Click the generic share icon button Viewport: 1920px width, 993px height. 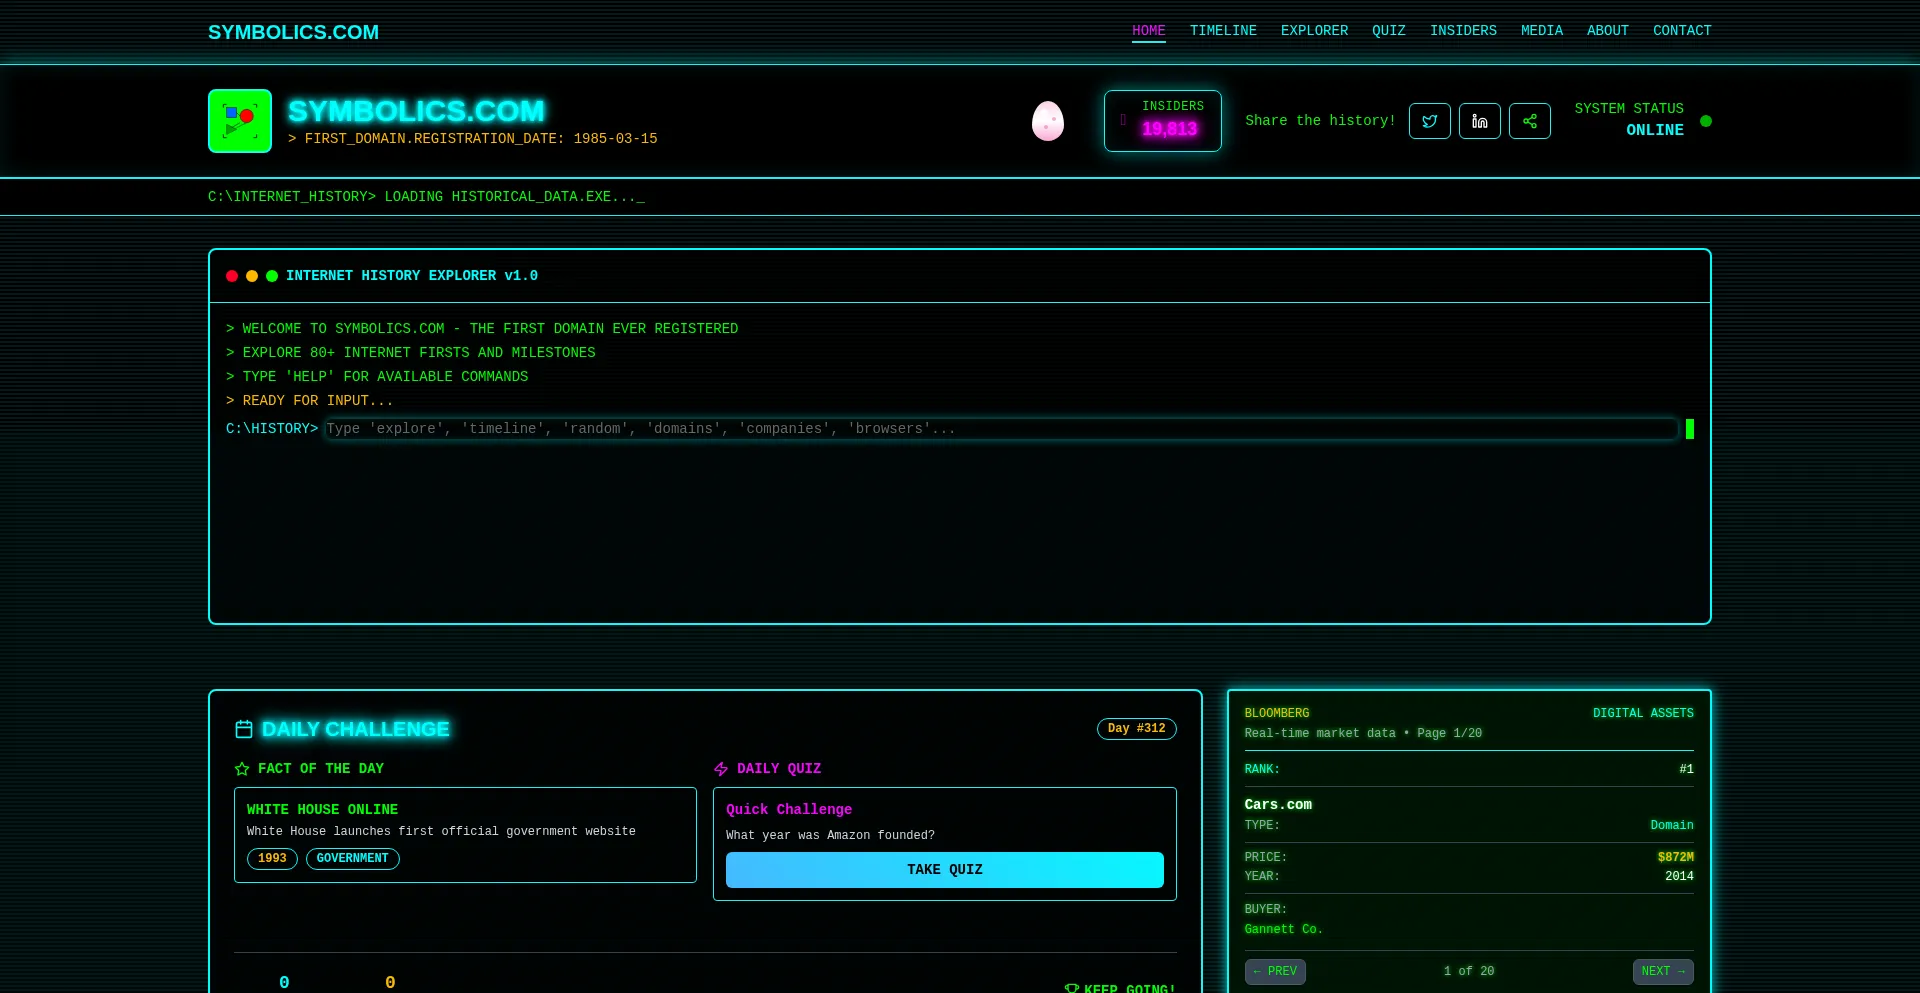pos(1529,121)
